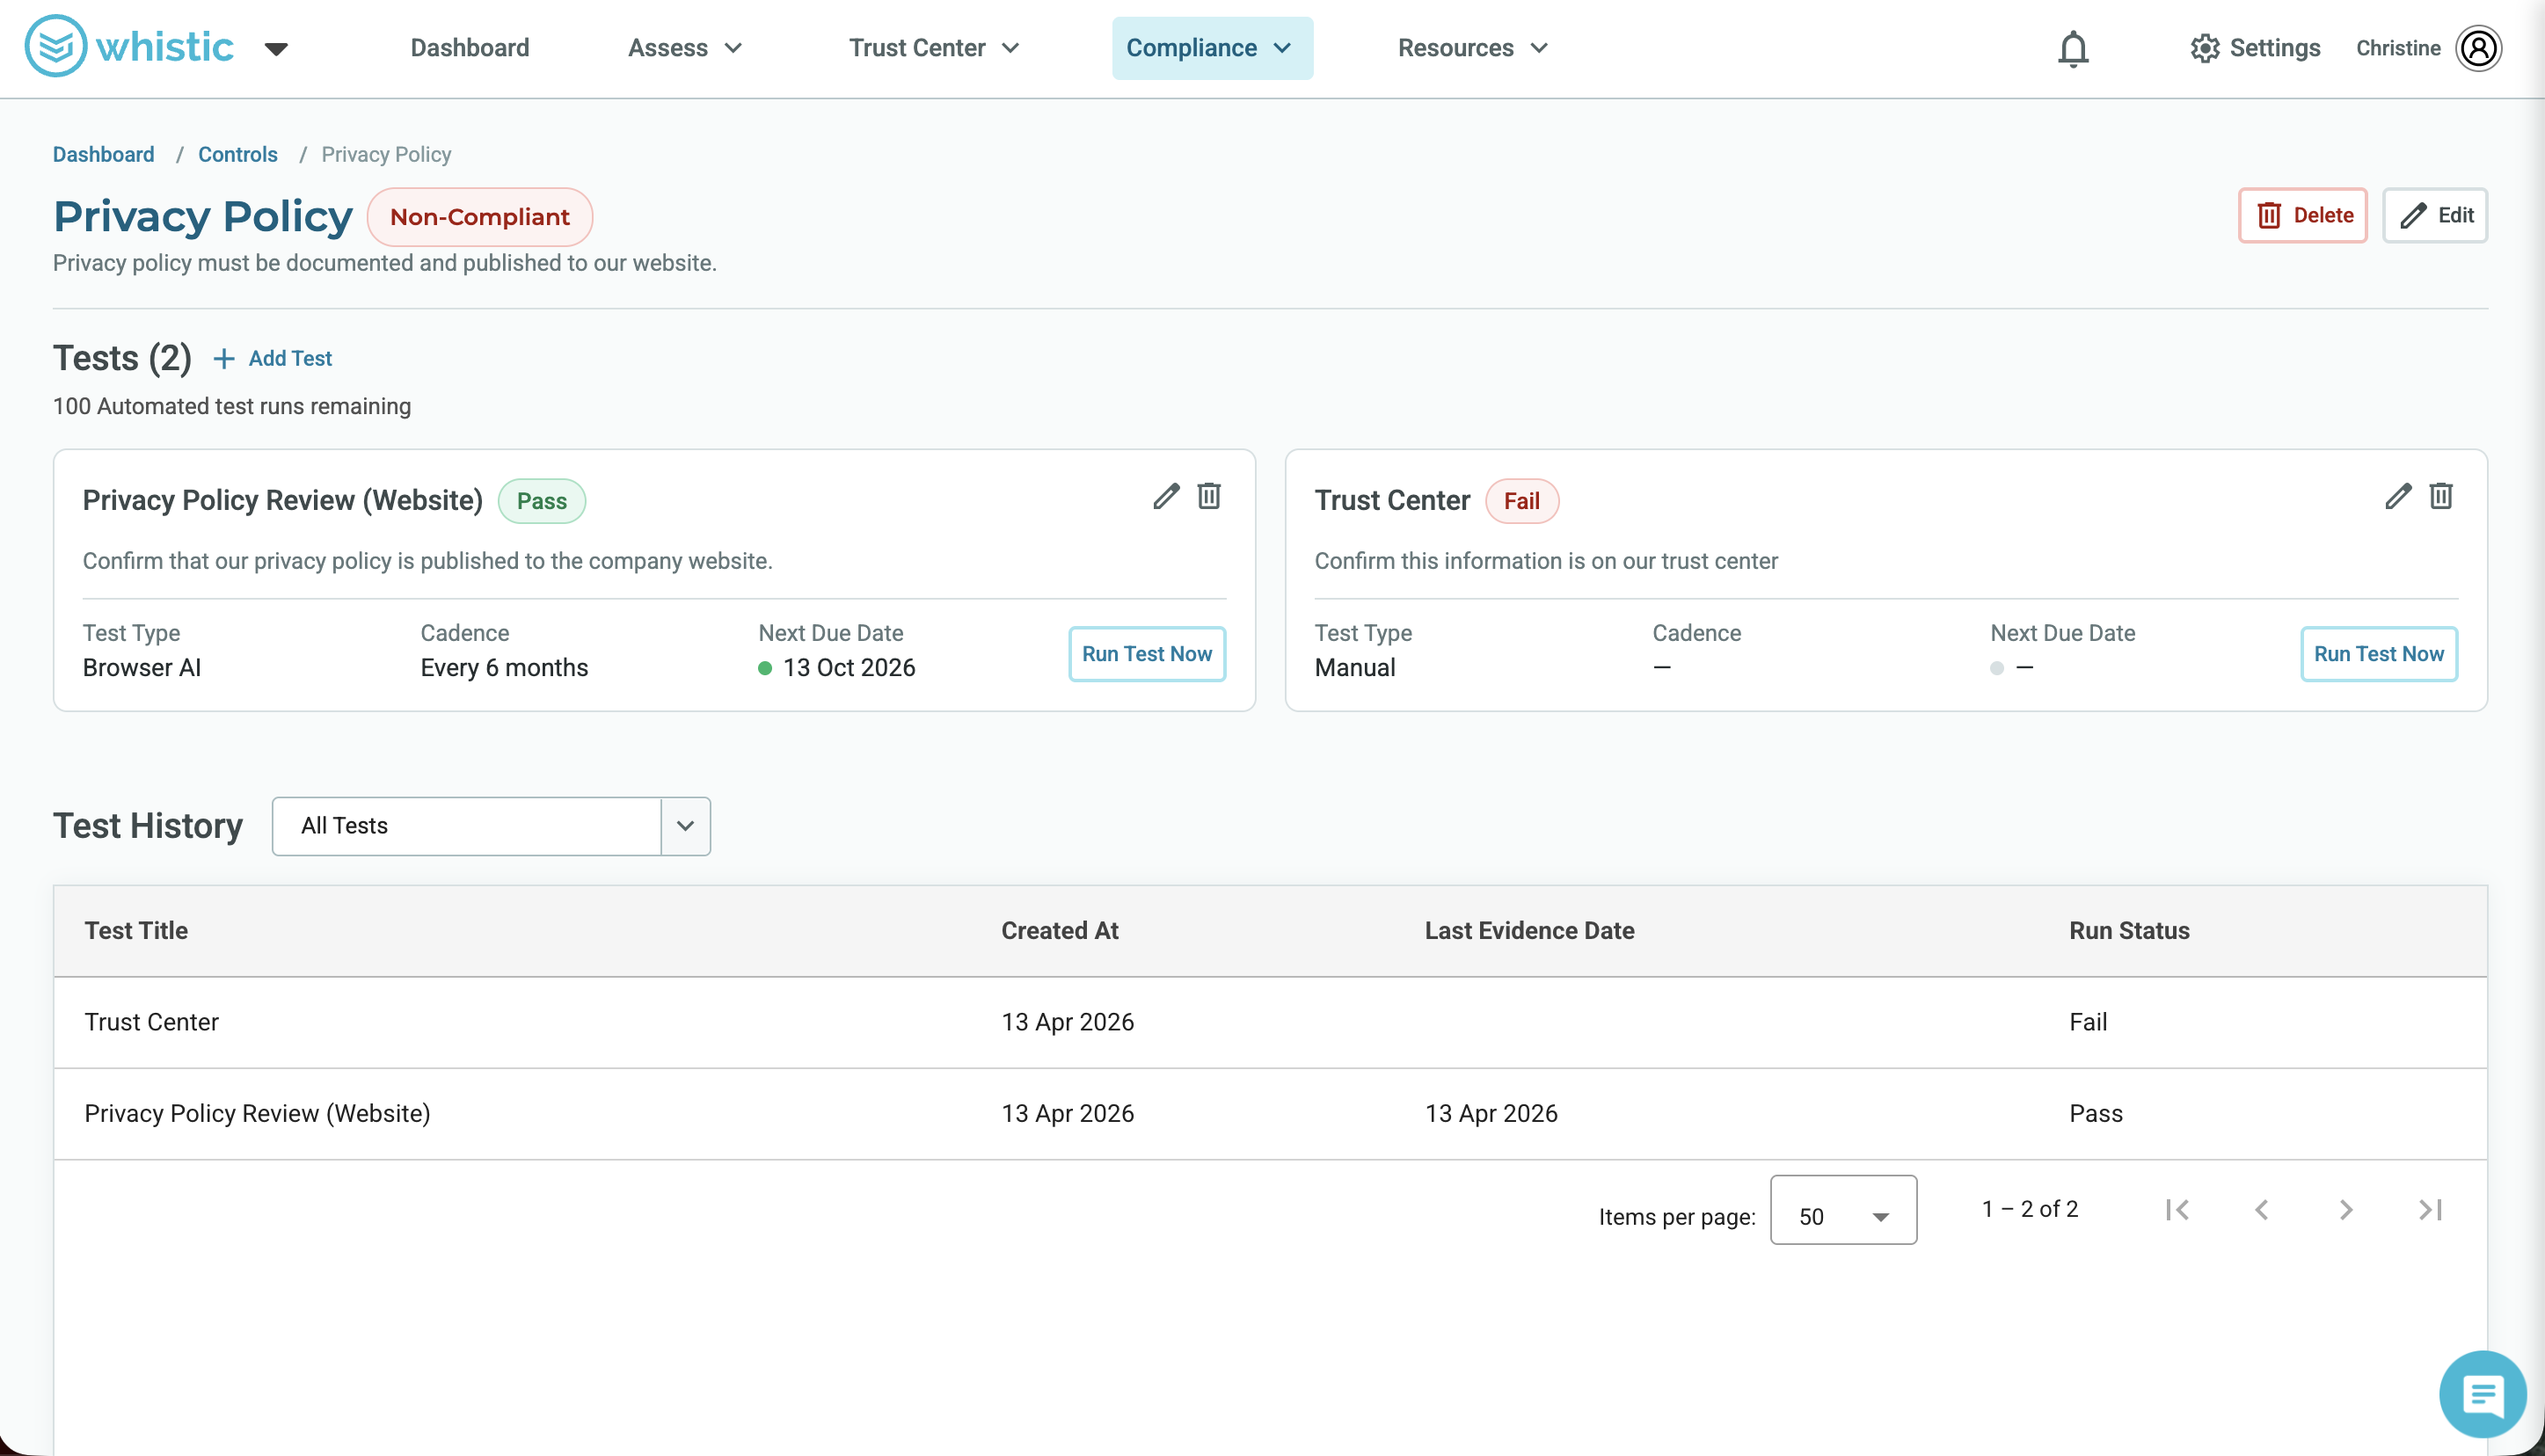
Task: Click the Pass status in the Privacy Policy Review history row
Action: pyautogui.click(x=2096, y=1114)
